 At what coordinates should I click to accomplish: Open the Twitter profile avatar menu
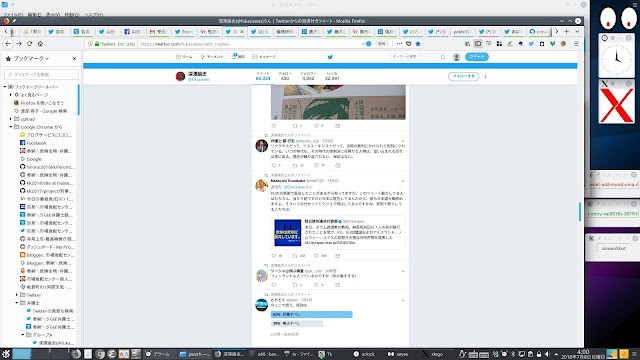[x=457, y=57]
